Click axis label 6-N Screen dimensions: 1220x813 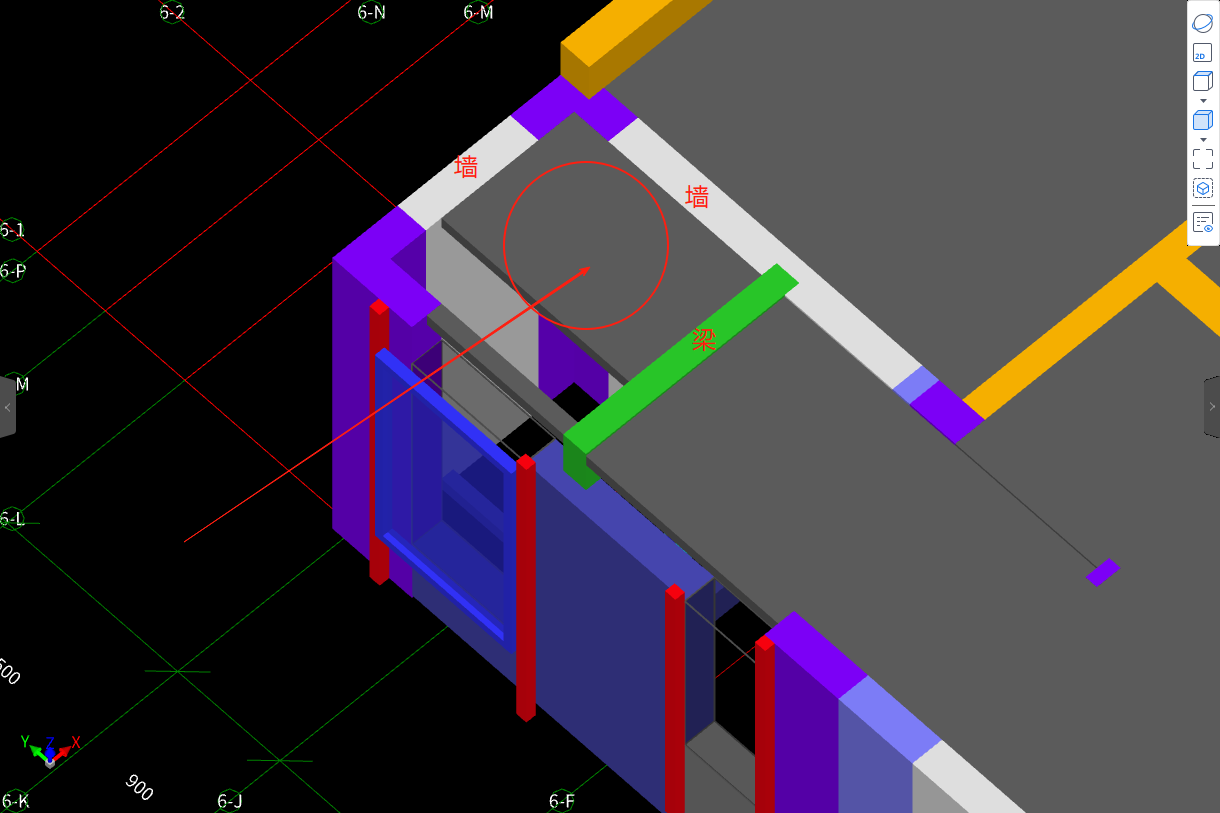371,12
